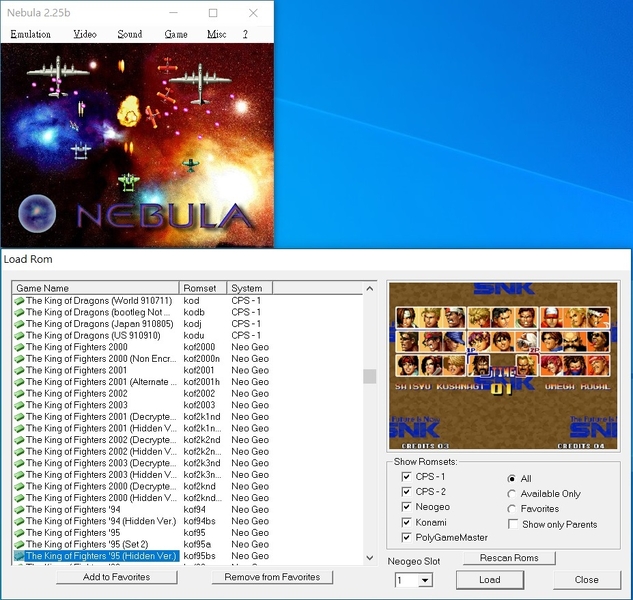The width and height of the screenshot is (633, 600).
Task: Click the rom list scrollbar down arrow
Action: click(x=369, y=558)
